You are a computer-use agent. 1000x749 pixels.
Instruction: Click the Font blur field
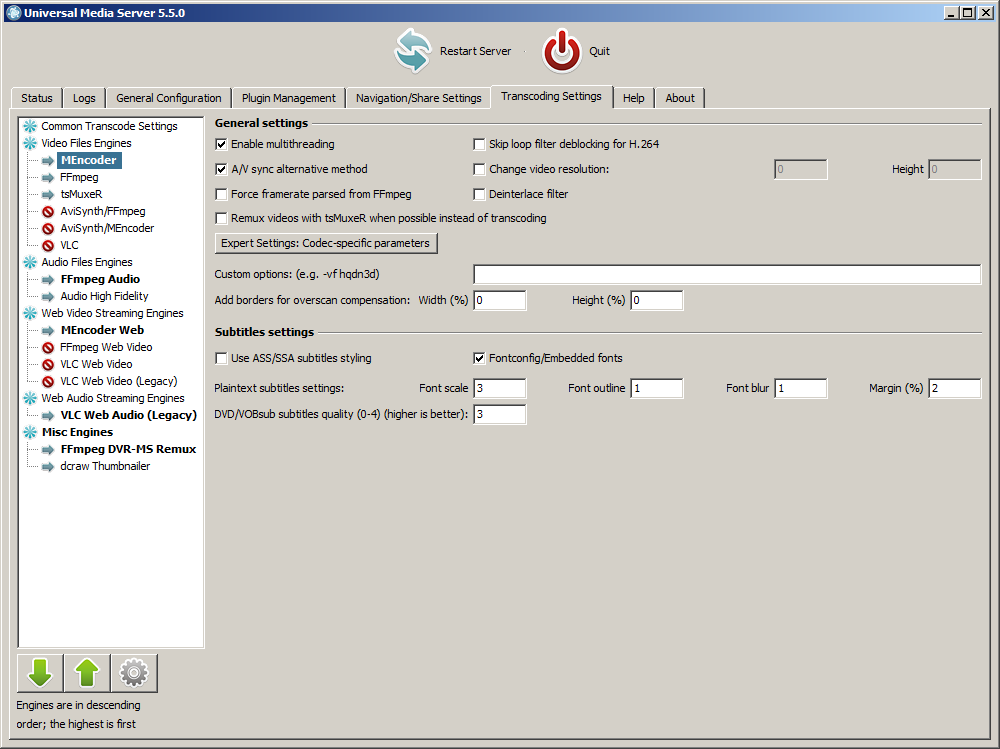800,388
